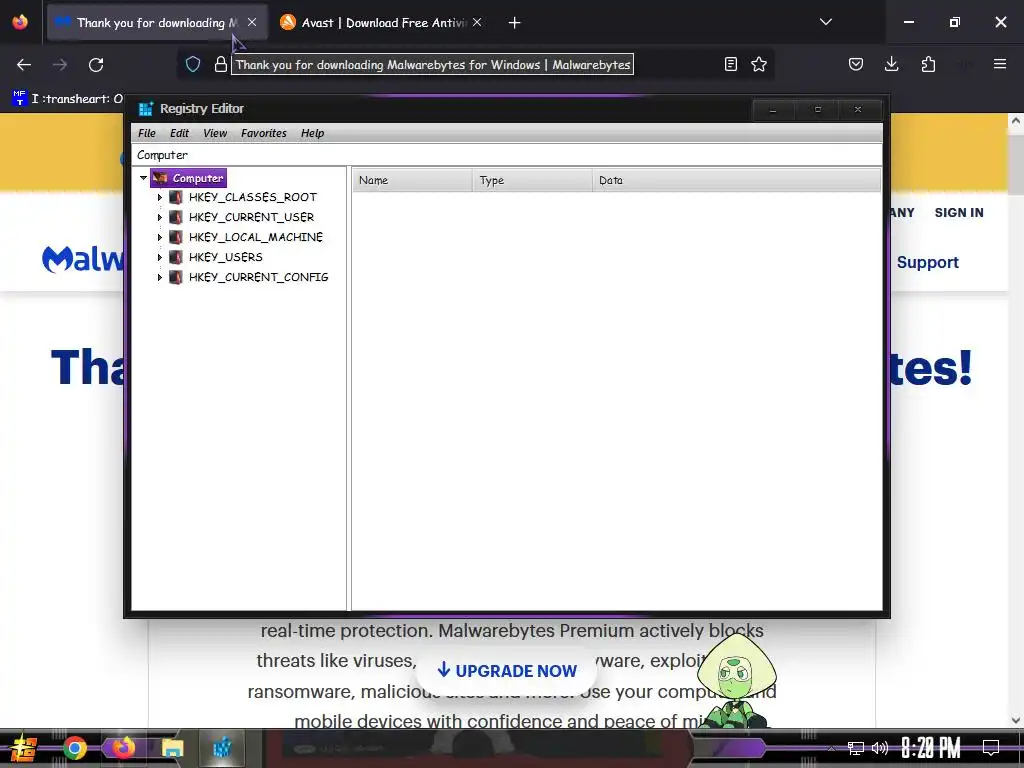
Task: Select the HKEY_LOCAL_MACHINE label
Action: [256, 237]
